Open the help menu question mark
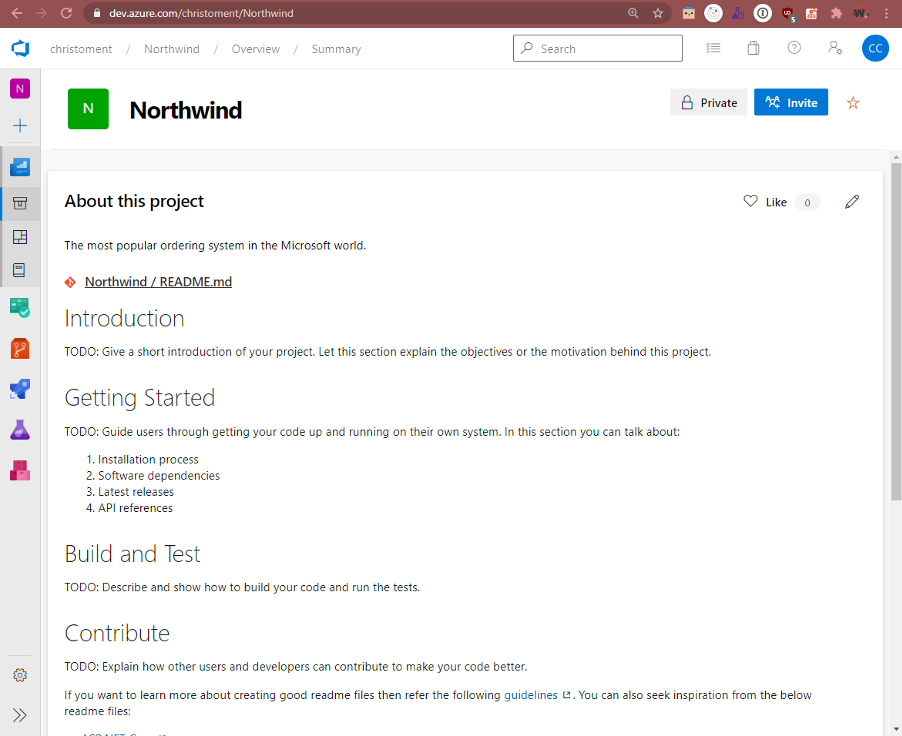 tap(794, 48)
